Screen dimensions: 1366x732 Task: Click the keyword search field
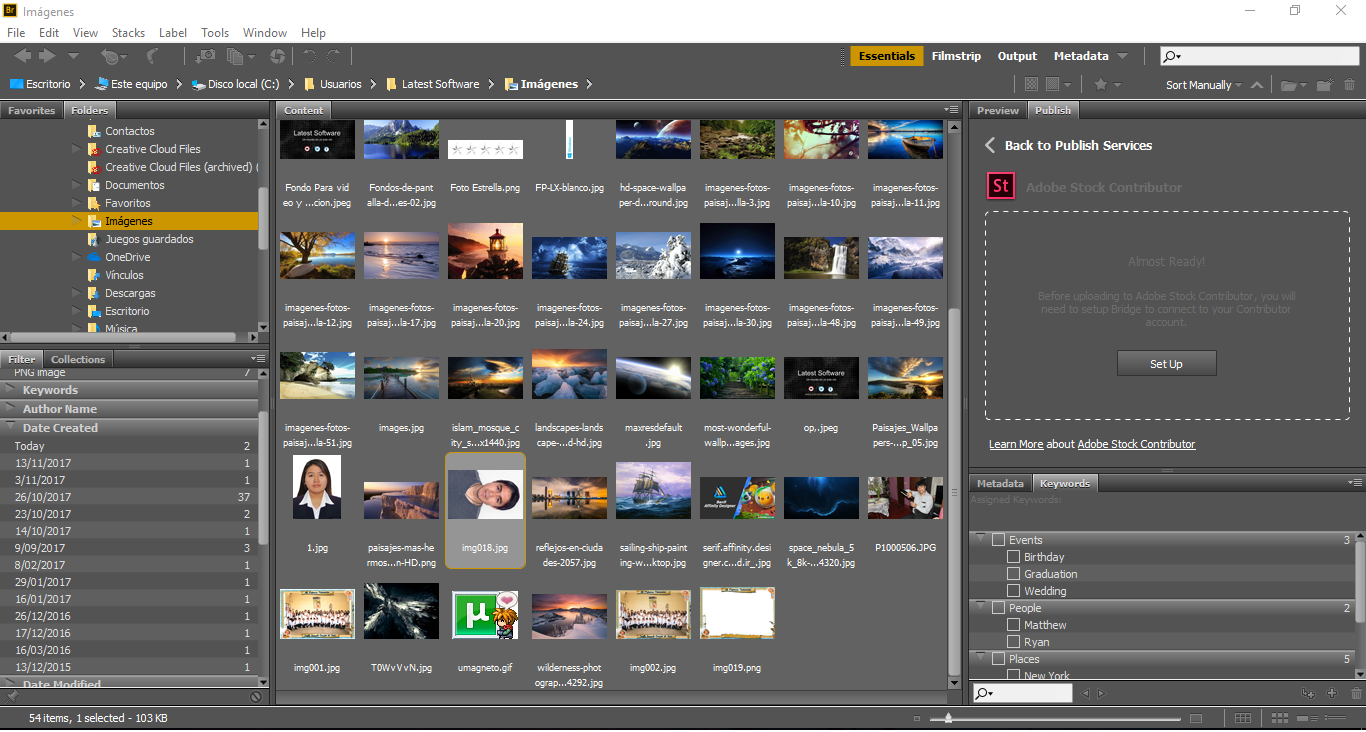coord(1022,693)
